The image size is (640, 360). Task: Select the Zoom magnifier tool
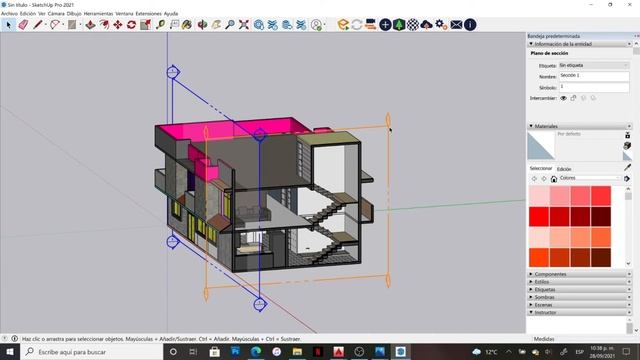tap(230, 25)
